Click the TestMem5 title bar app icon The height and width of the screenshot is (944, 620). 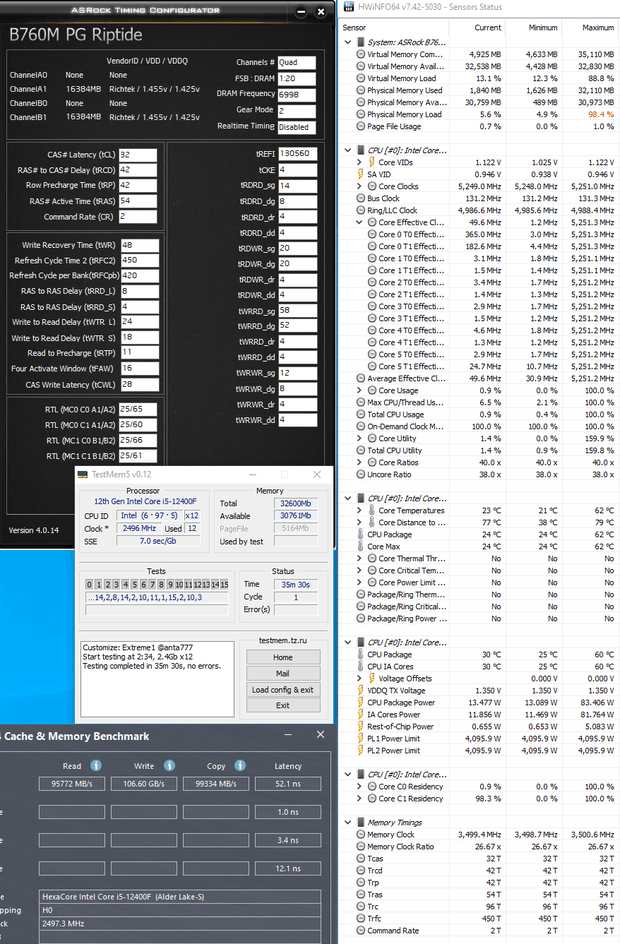(83, 474)
